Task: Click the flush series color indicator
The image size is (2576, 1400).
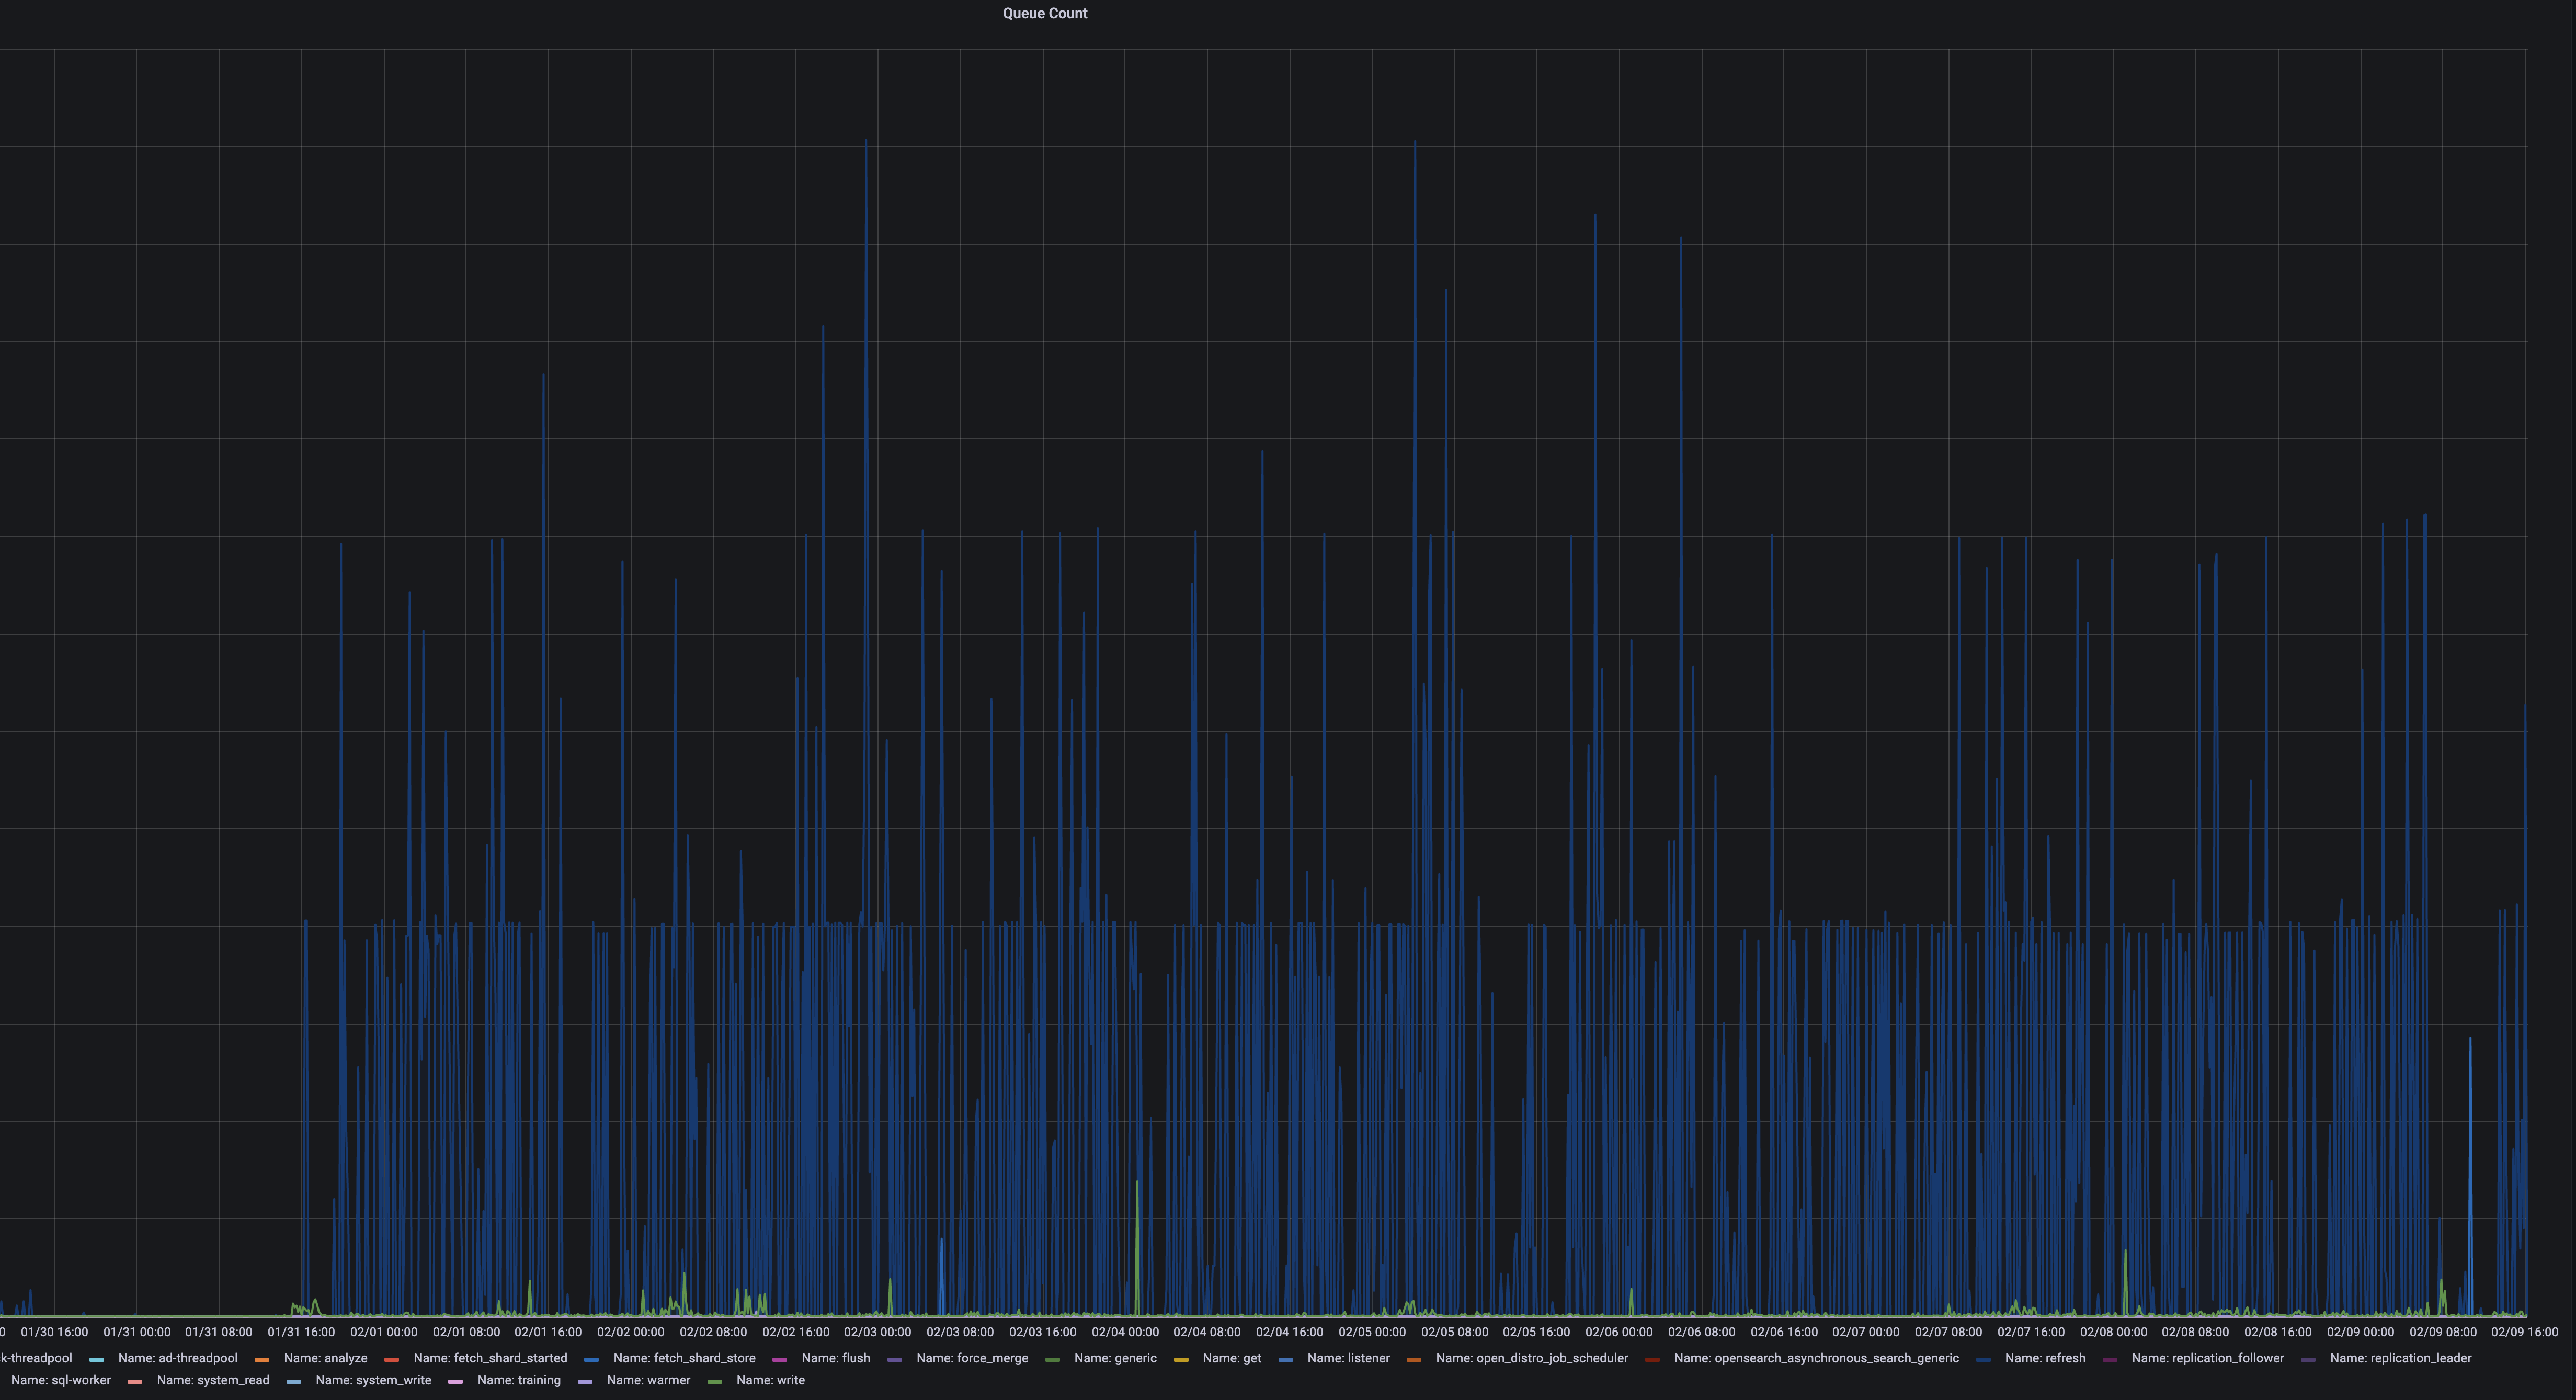Action: [779, 1358]
